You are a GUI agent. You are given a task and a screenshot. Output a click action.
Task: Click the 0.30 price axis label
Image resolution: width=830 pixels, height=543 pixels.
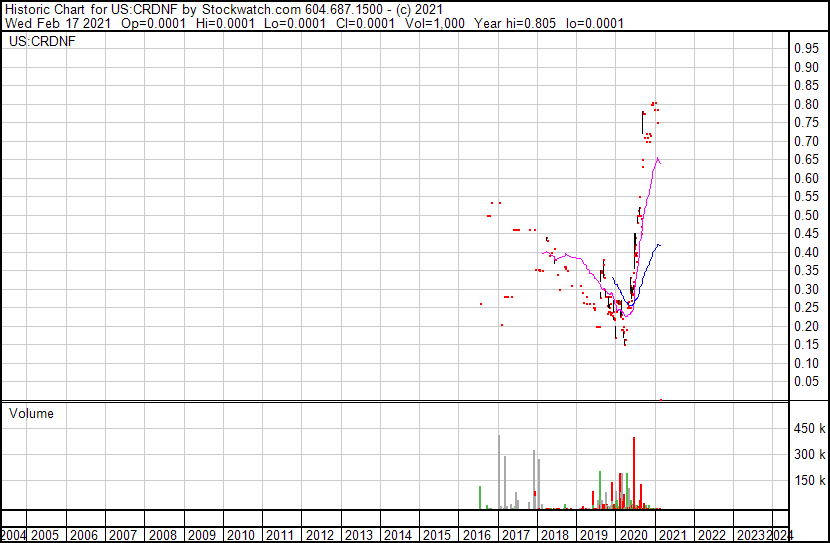point(806,289)
